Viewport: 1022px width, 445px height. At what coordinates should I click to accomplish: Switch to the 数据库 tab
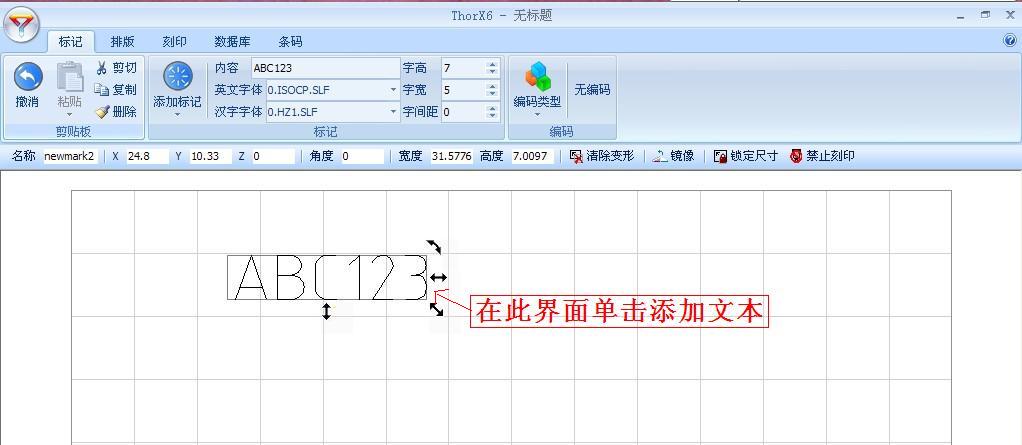click(232, 42)
